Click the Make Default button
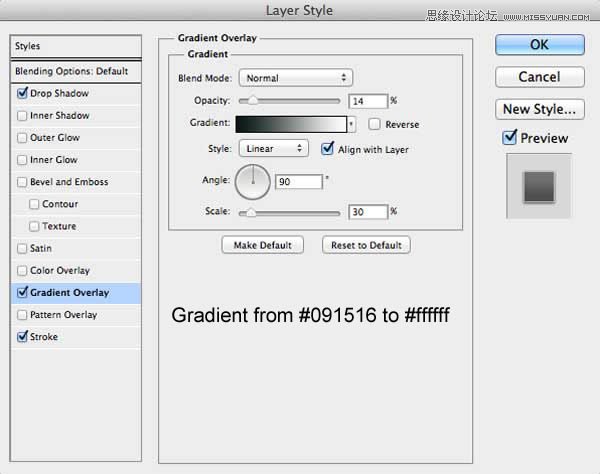Viewport: 600px width, 474px height. tap(262, 245)
